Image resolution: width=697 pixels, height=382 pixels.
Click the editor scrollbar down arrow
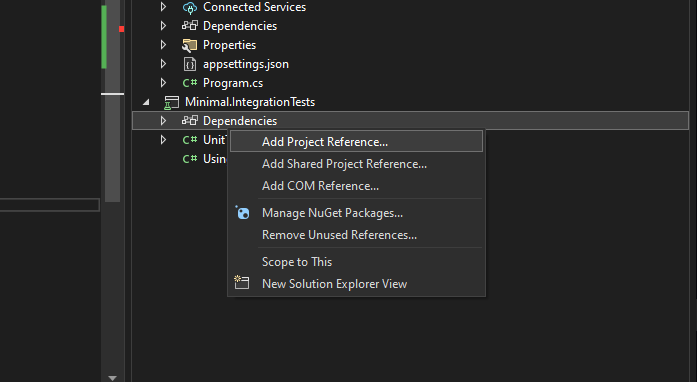[x=112, y=378]
